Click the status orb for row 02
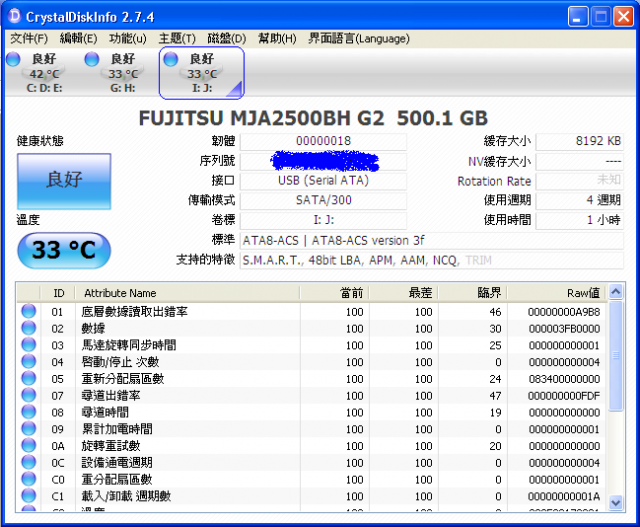This screenshot has height=527, width=640. 29,328
